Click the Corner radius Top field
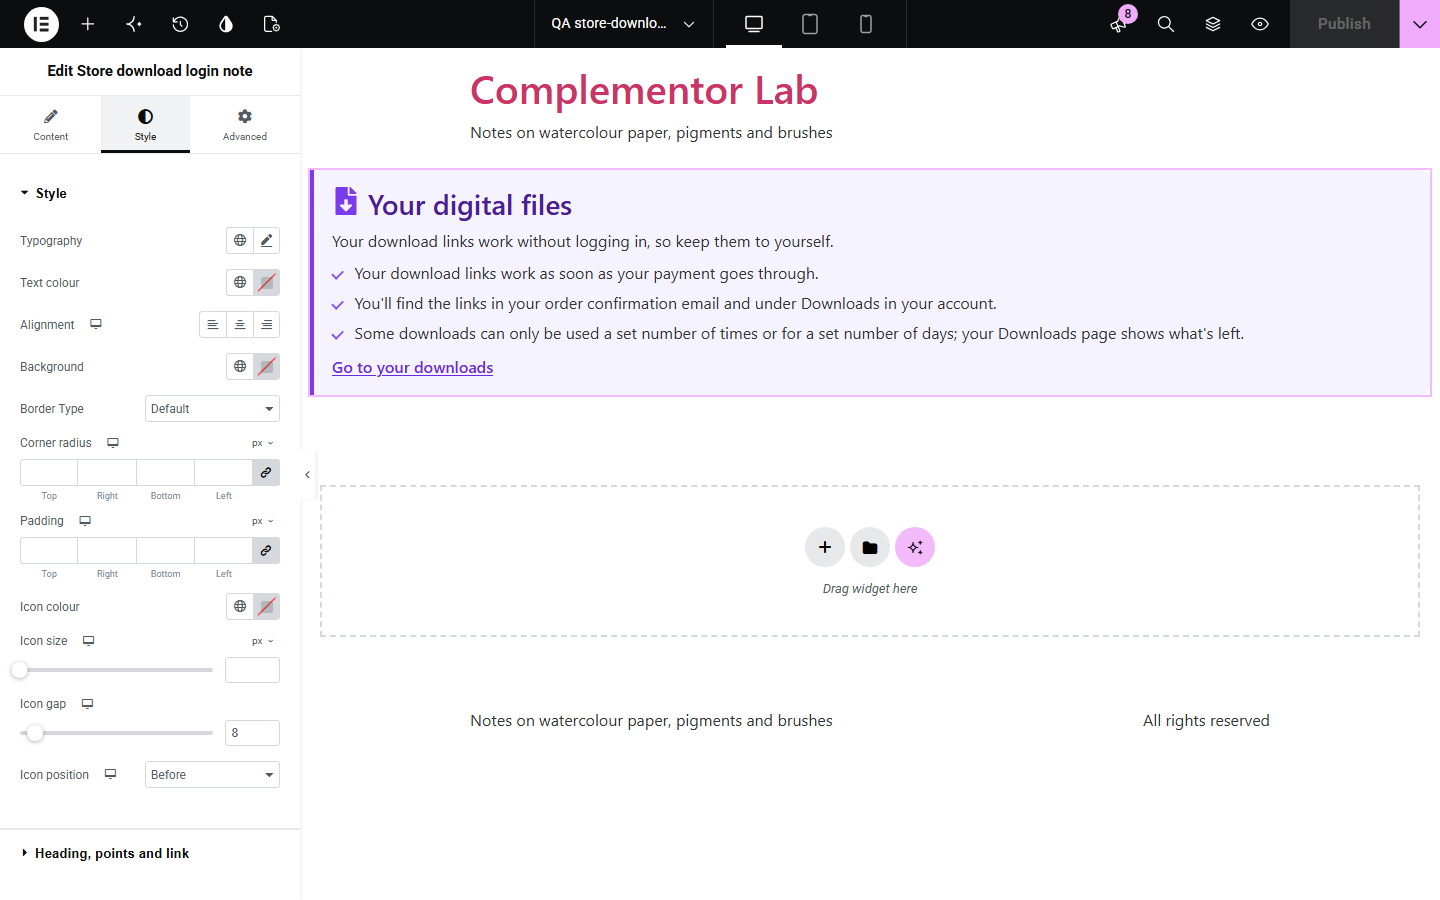 (49, 472)
